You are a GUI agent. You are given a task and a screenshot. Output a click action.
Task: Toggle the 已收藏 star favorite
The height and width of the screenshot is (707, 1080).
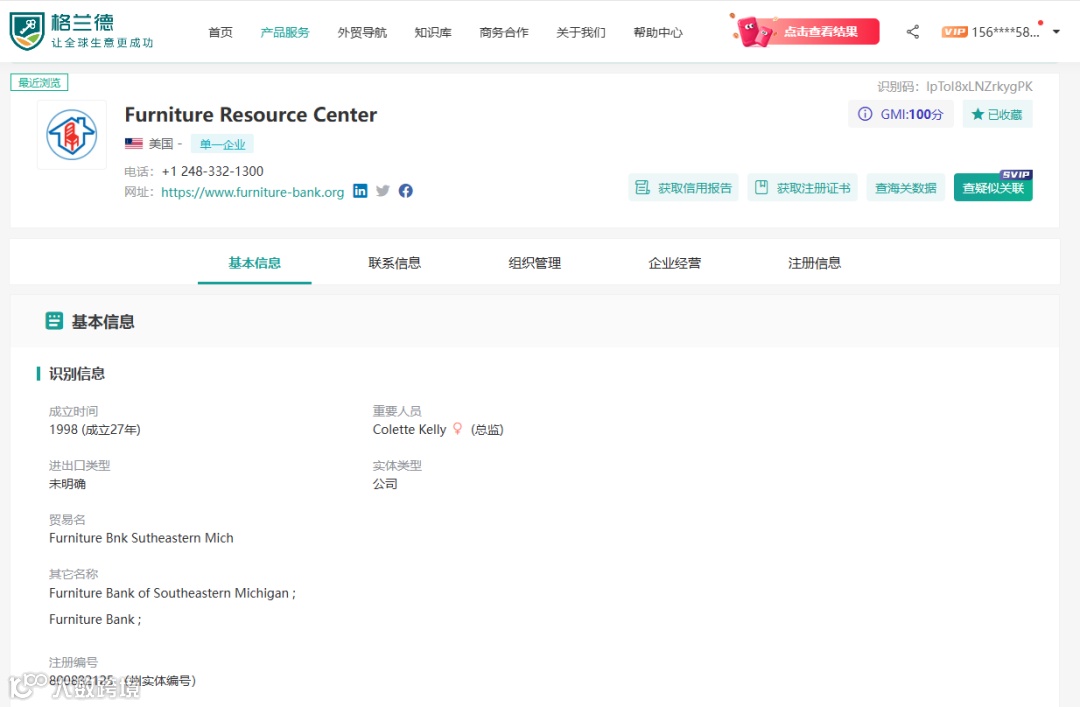click(997, 114)
